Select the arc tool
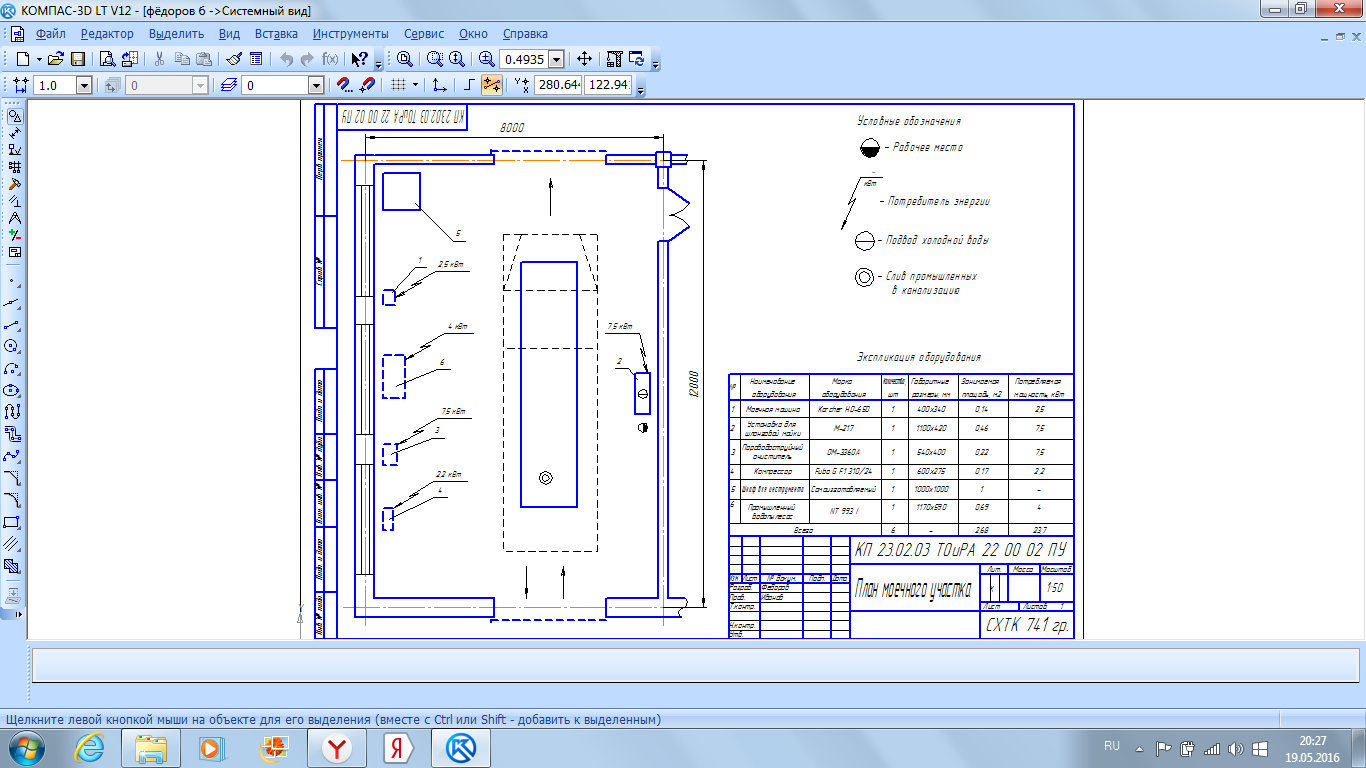 point(12,368)
